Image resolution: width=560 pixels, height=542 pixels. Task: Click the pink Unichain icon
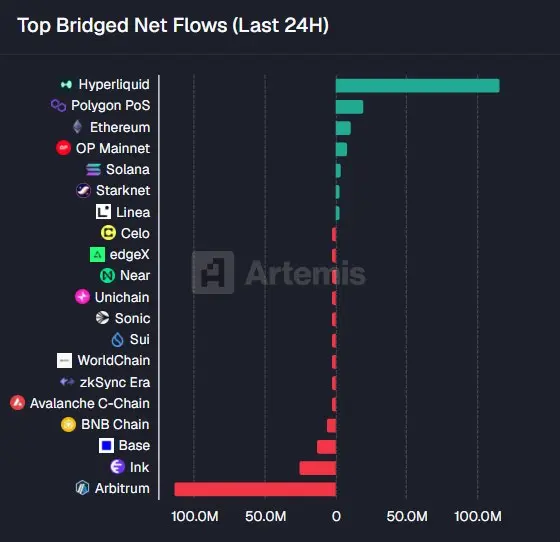pyautogui.click(x=82, y=297)
